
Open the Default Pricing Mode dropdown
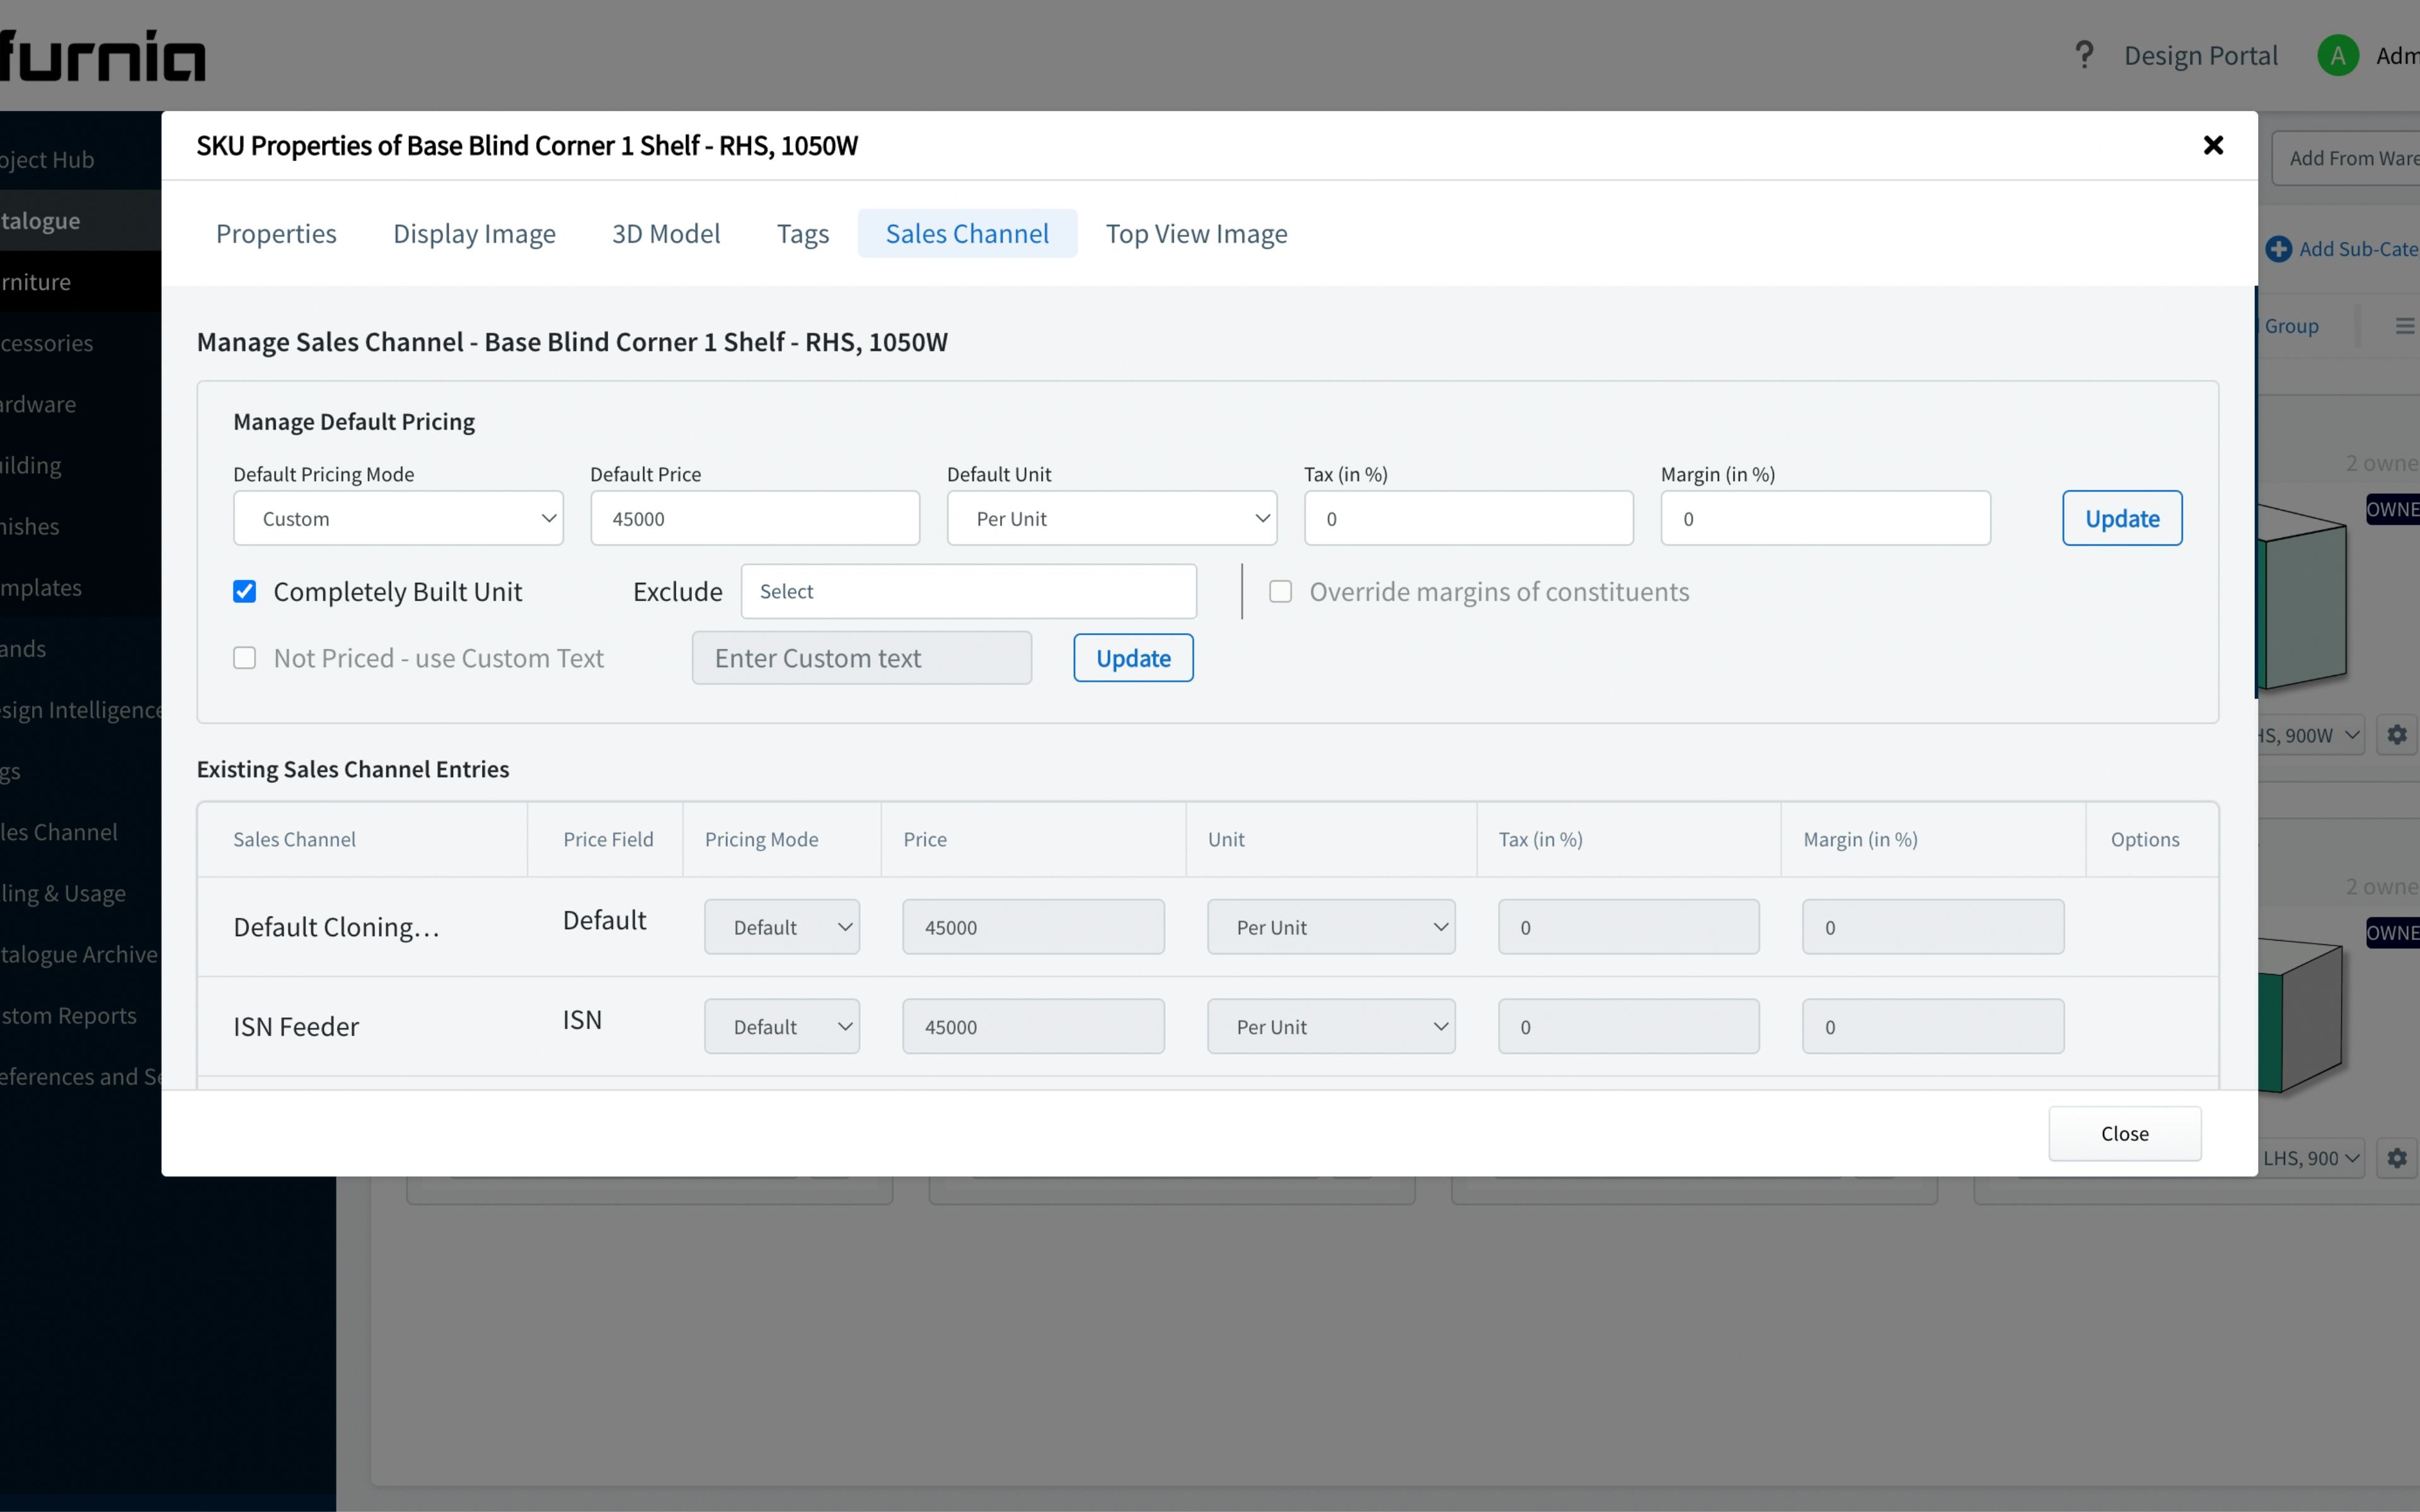click(398, 519)
